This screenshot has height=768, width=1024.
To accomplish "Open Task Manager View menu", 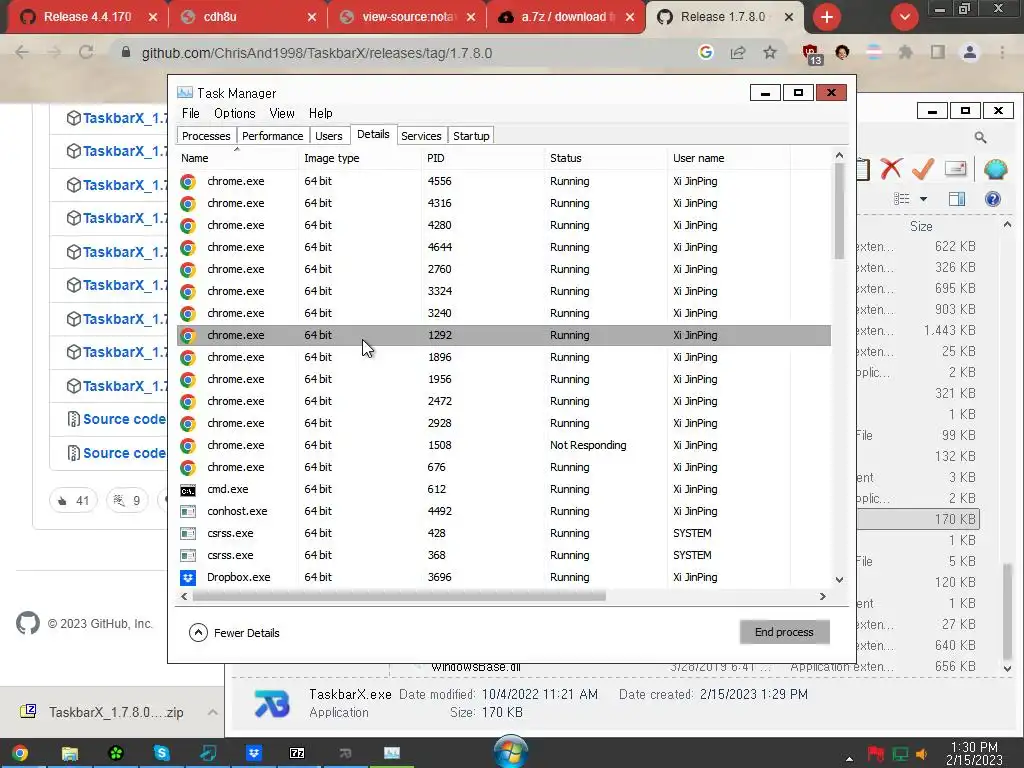I will click(x=281, y=114).
